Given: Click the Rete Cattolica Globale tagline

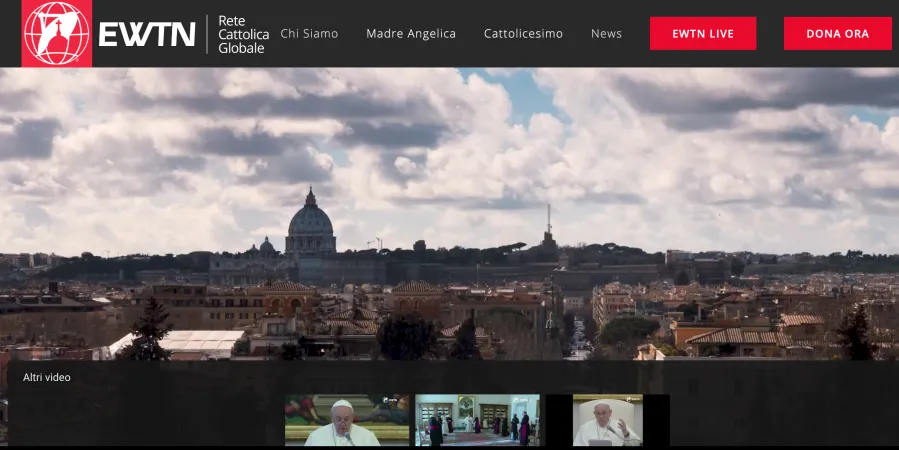Looking at the screenshot, I should pyautogui.click(x=244, y=34).
